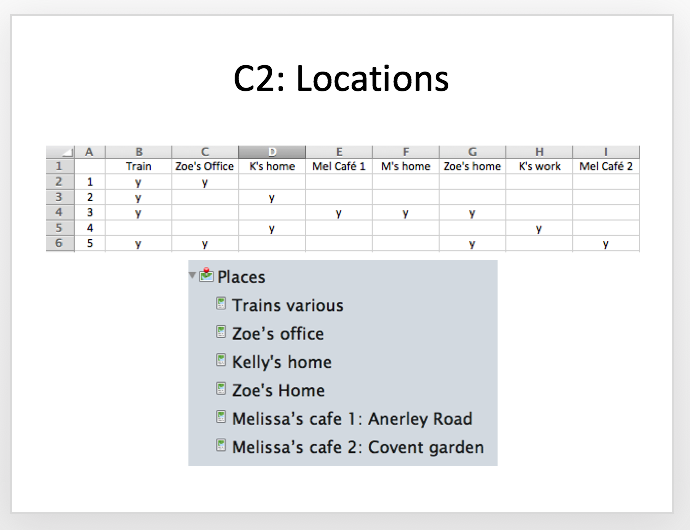Select all cells via the corner button
690x530 pixels.
pos(60,152)
